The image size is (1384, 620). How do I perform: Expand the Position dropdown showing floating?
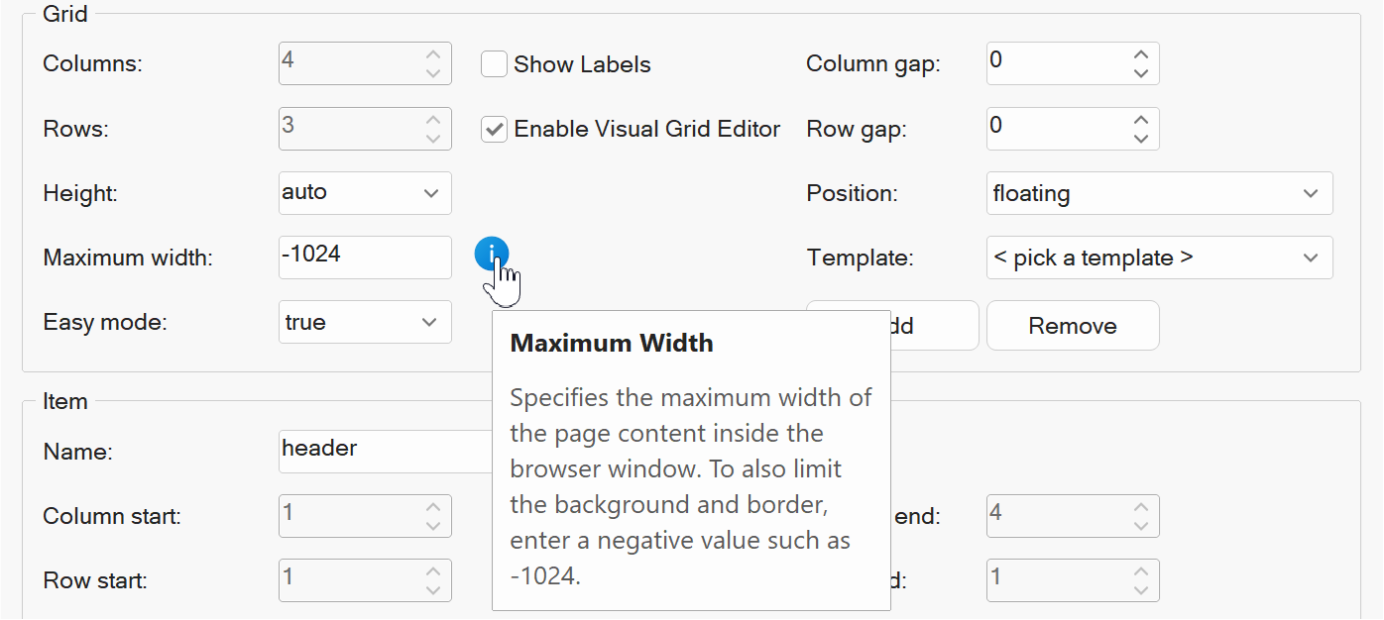1159,193
